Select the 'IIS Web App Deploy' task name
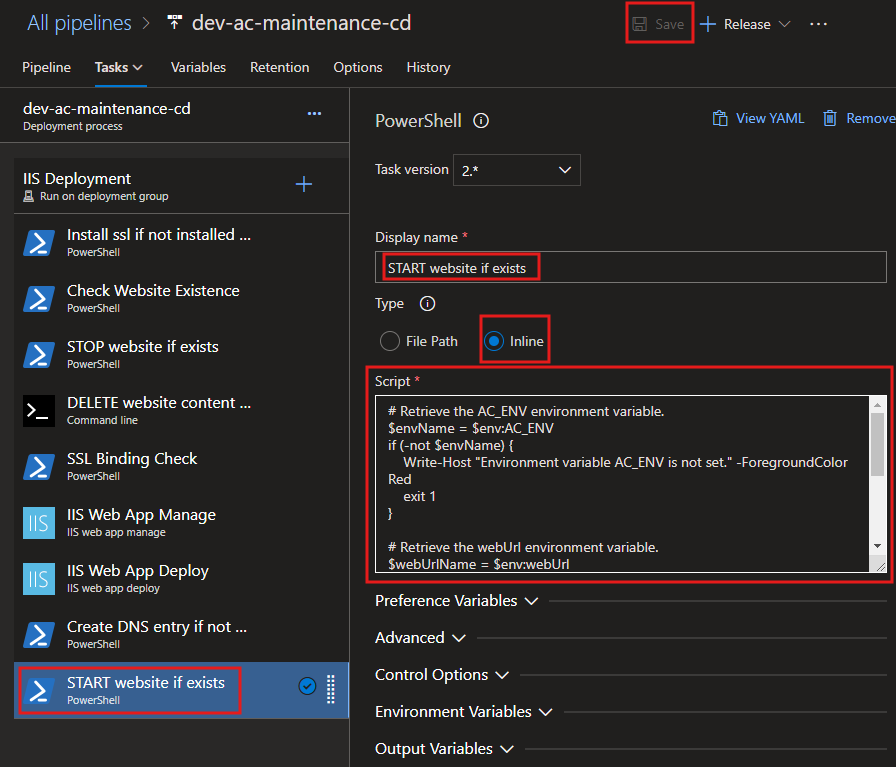896x767 pixels. click(138, 570)
